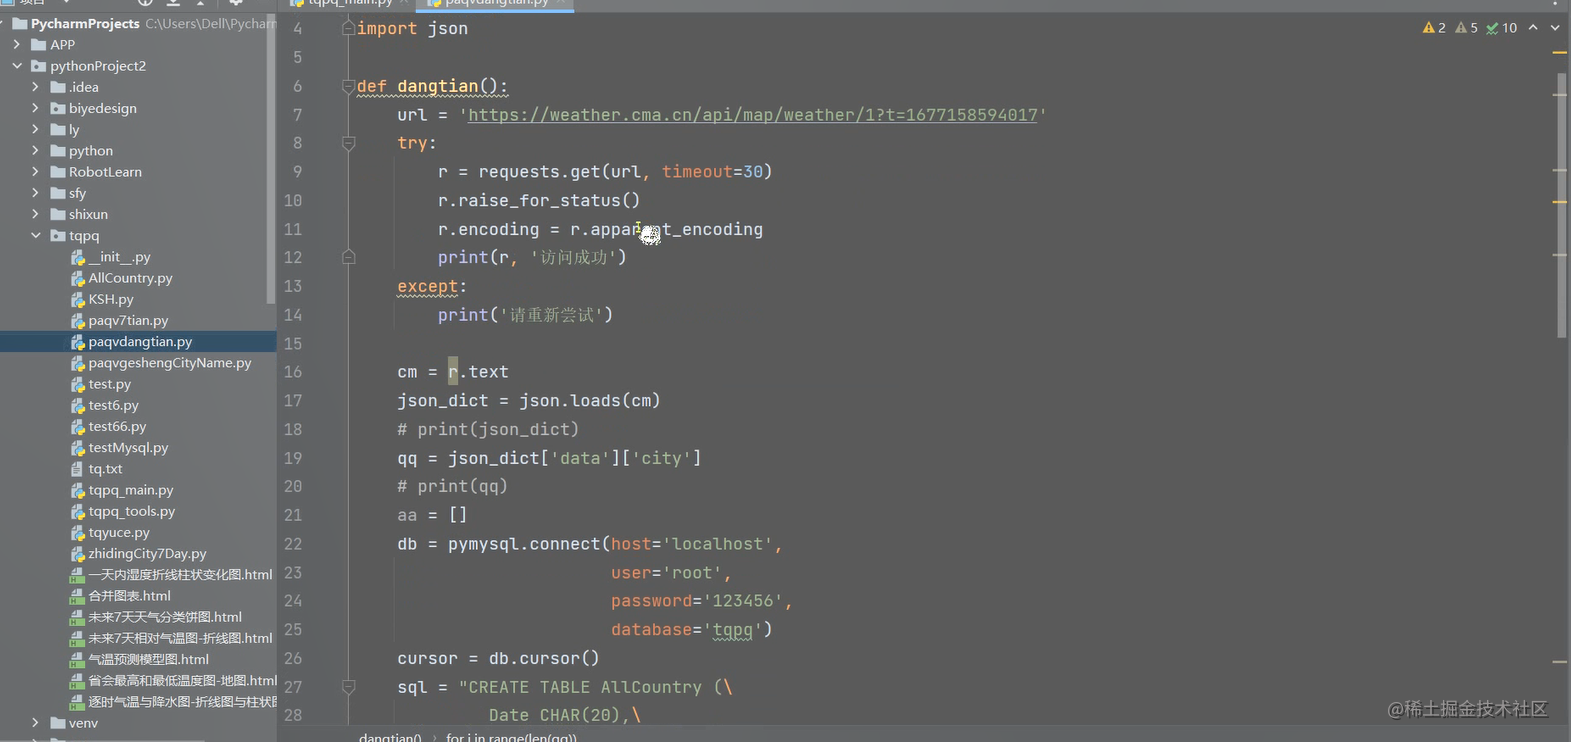
Task: Click r.raise_for_status() on line 10
Action: (x=539, y=201)
